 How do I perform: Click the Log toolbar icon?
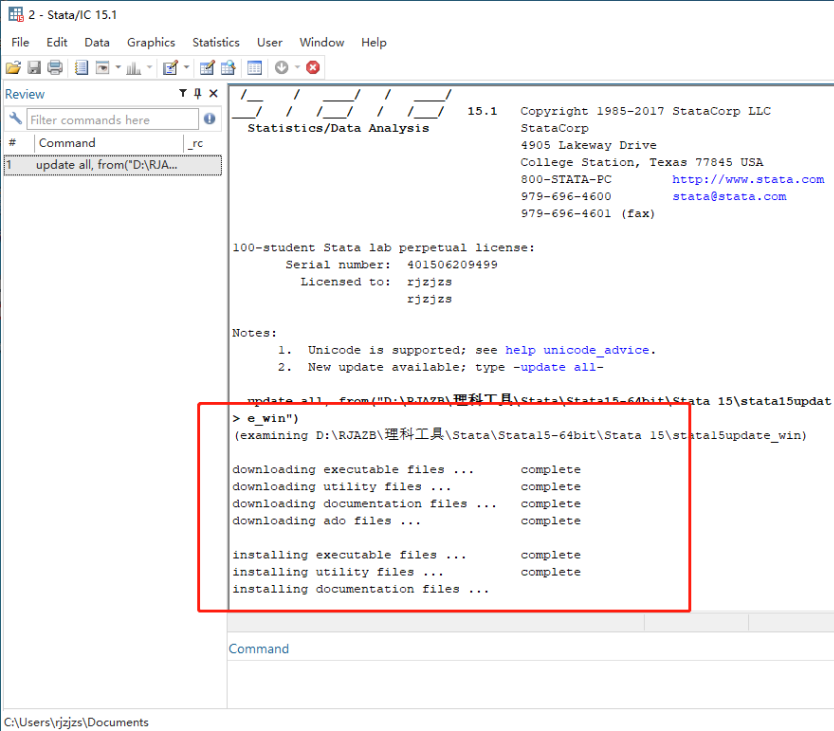(x=81, y=67)
